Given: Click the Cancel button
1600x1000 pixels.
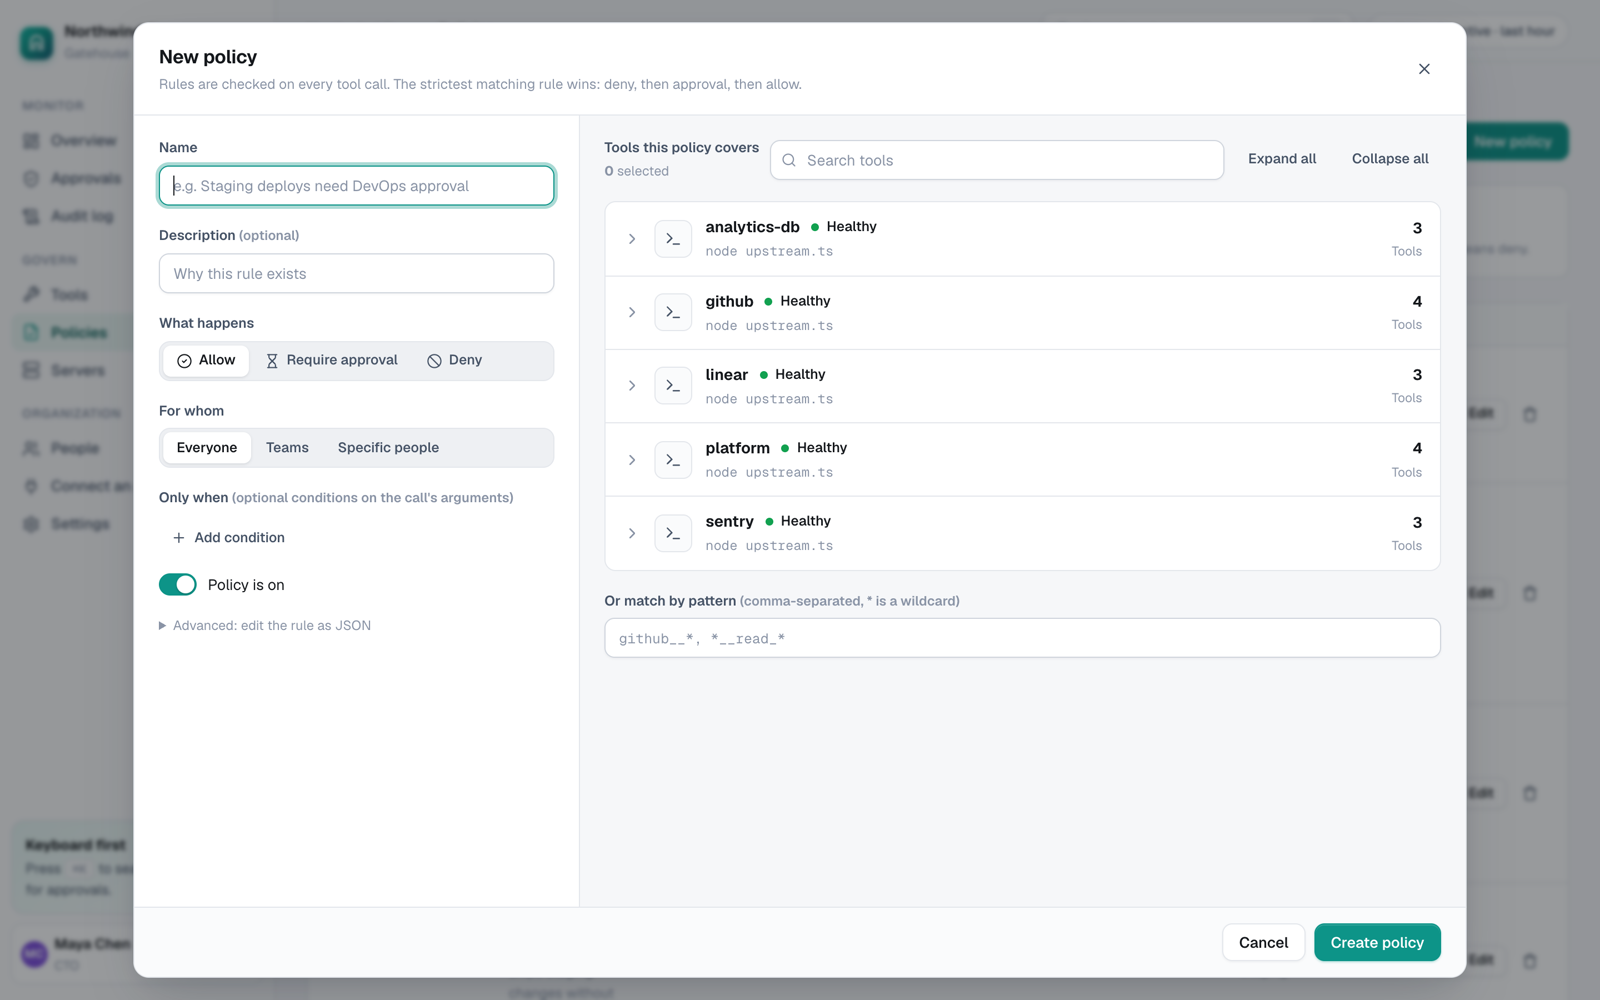Looking at the screenshot, I should pyautogui.click(x=1263, y=942).
